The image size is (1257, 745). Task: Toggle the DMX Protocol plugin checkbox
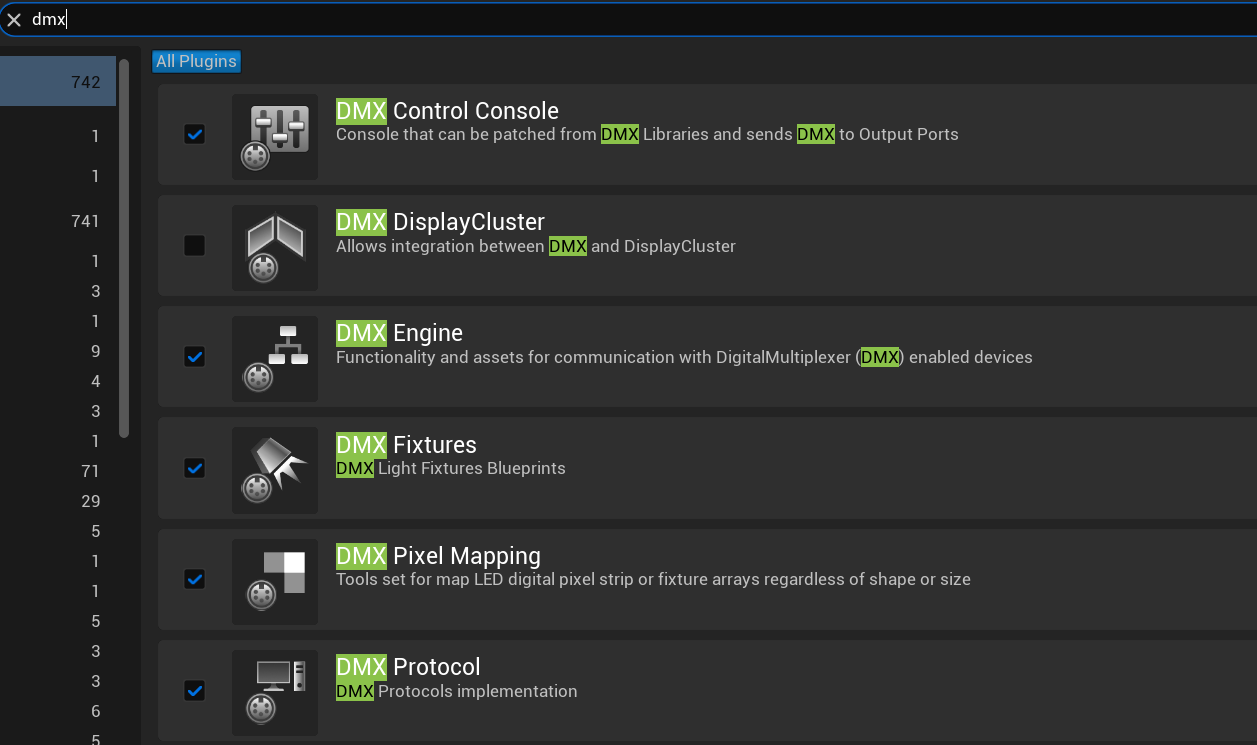tap(195, 690)
